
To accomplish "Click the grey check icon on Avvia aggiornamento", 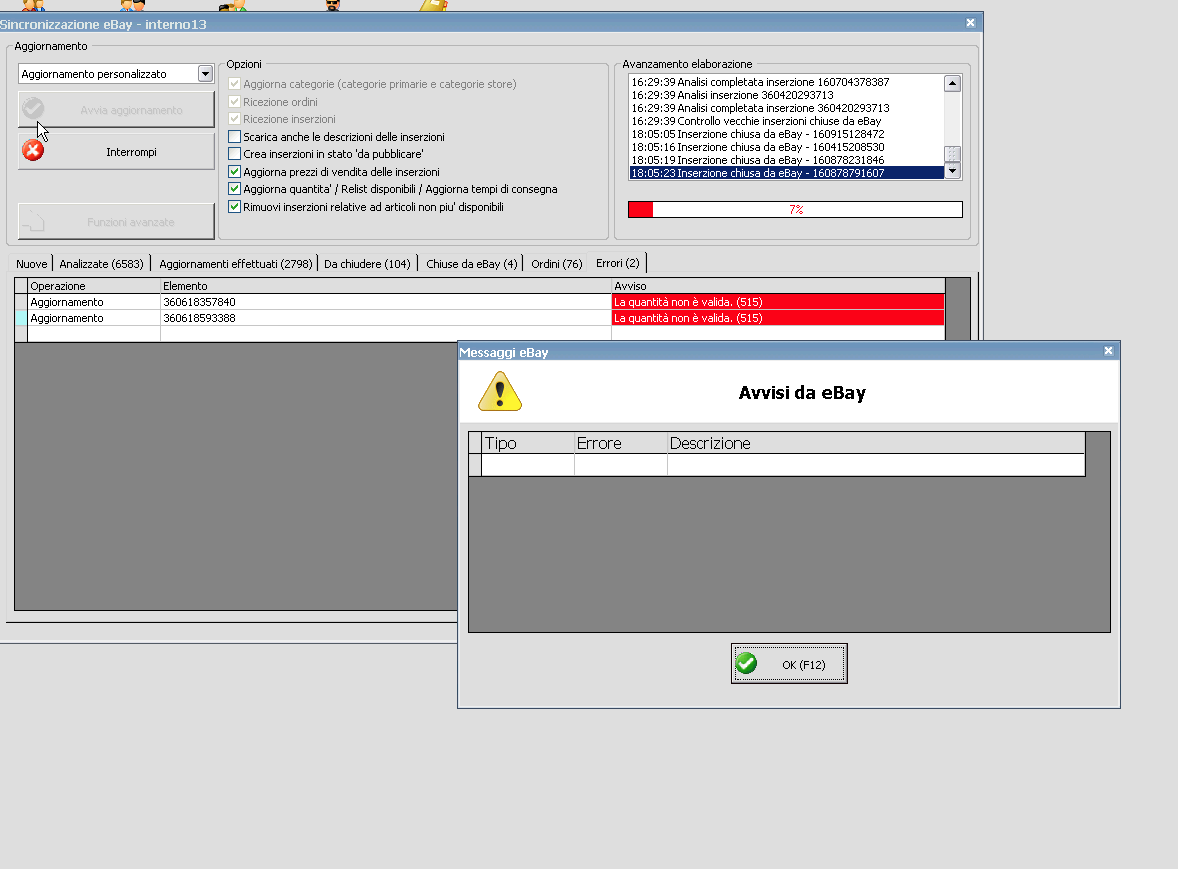I will (33, 109).
